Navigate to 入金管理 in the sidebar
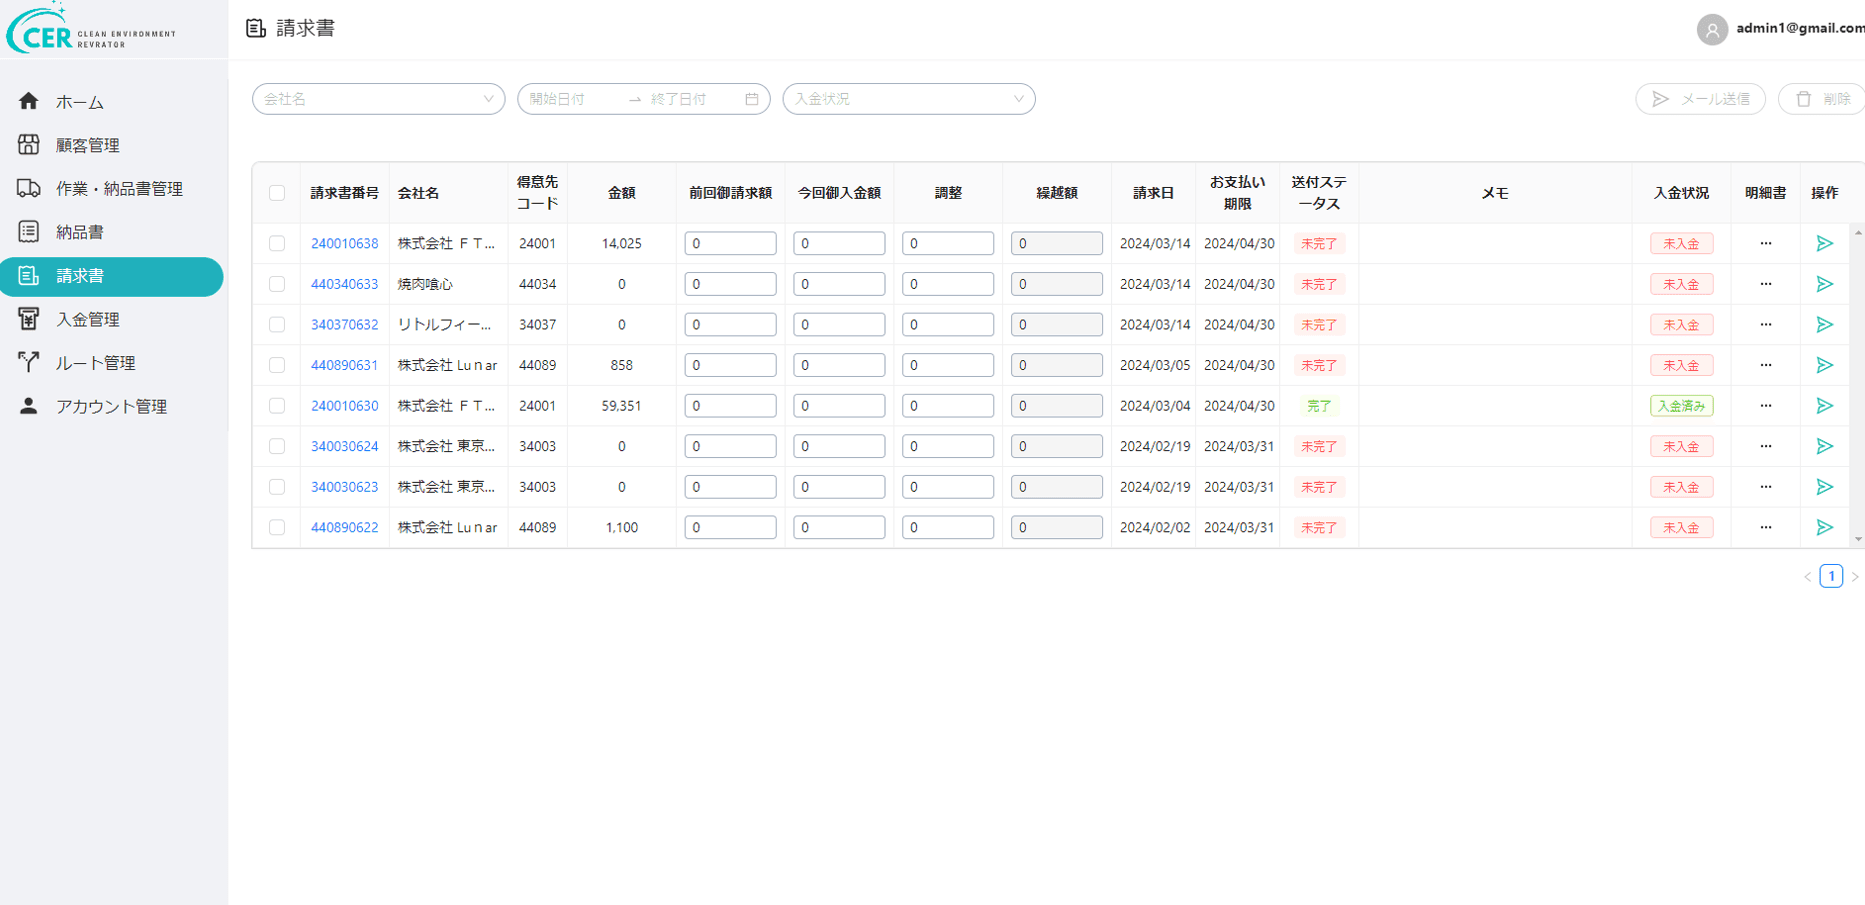The height and width of the screenshot is (905, 1865). point(87,319)
